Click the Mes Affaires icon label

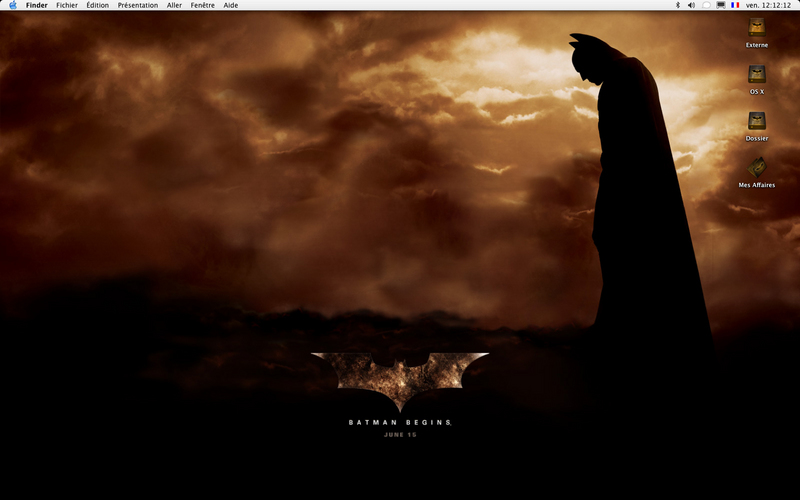tap(757, 185)
